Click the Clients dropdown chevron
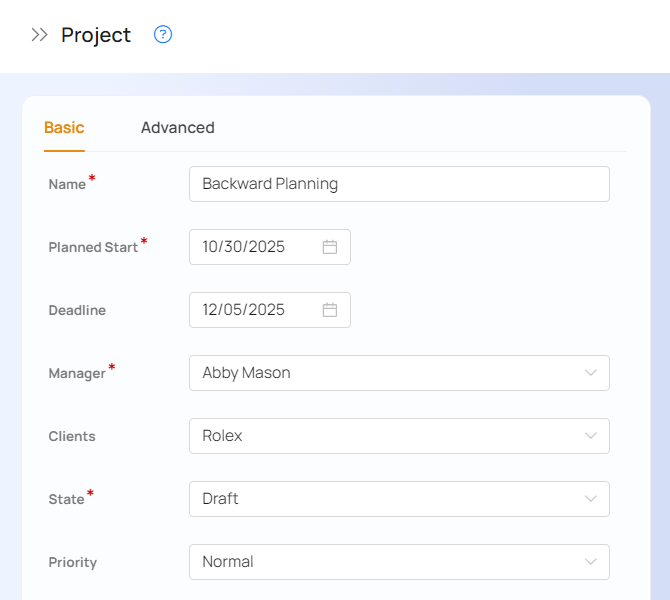 (590, 436)
